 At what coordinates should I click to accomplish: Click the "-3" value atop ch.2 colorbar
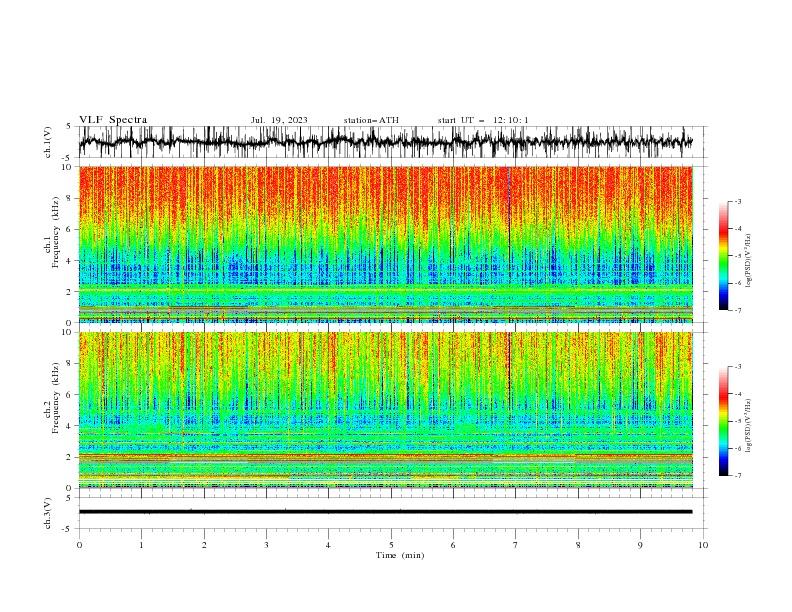(x=738, y=367)
